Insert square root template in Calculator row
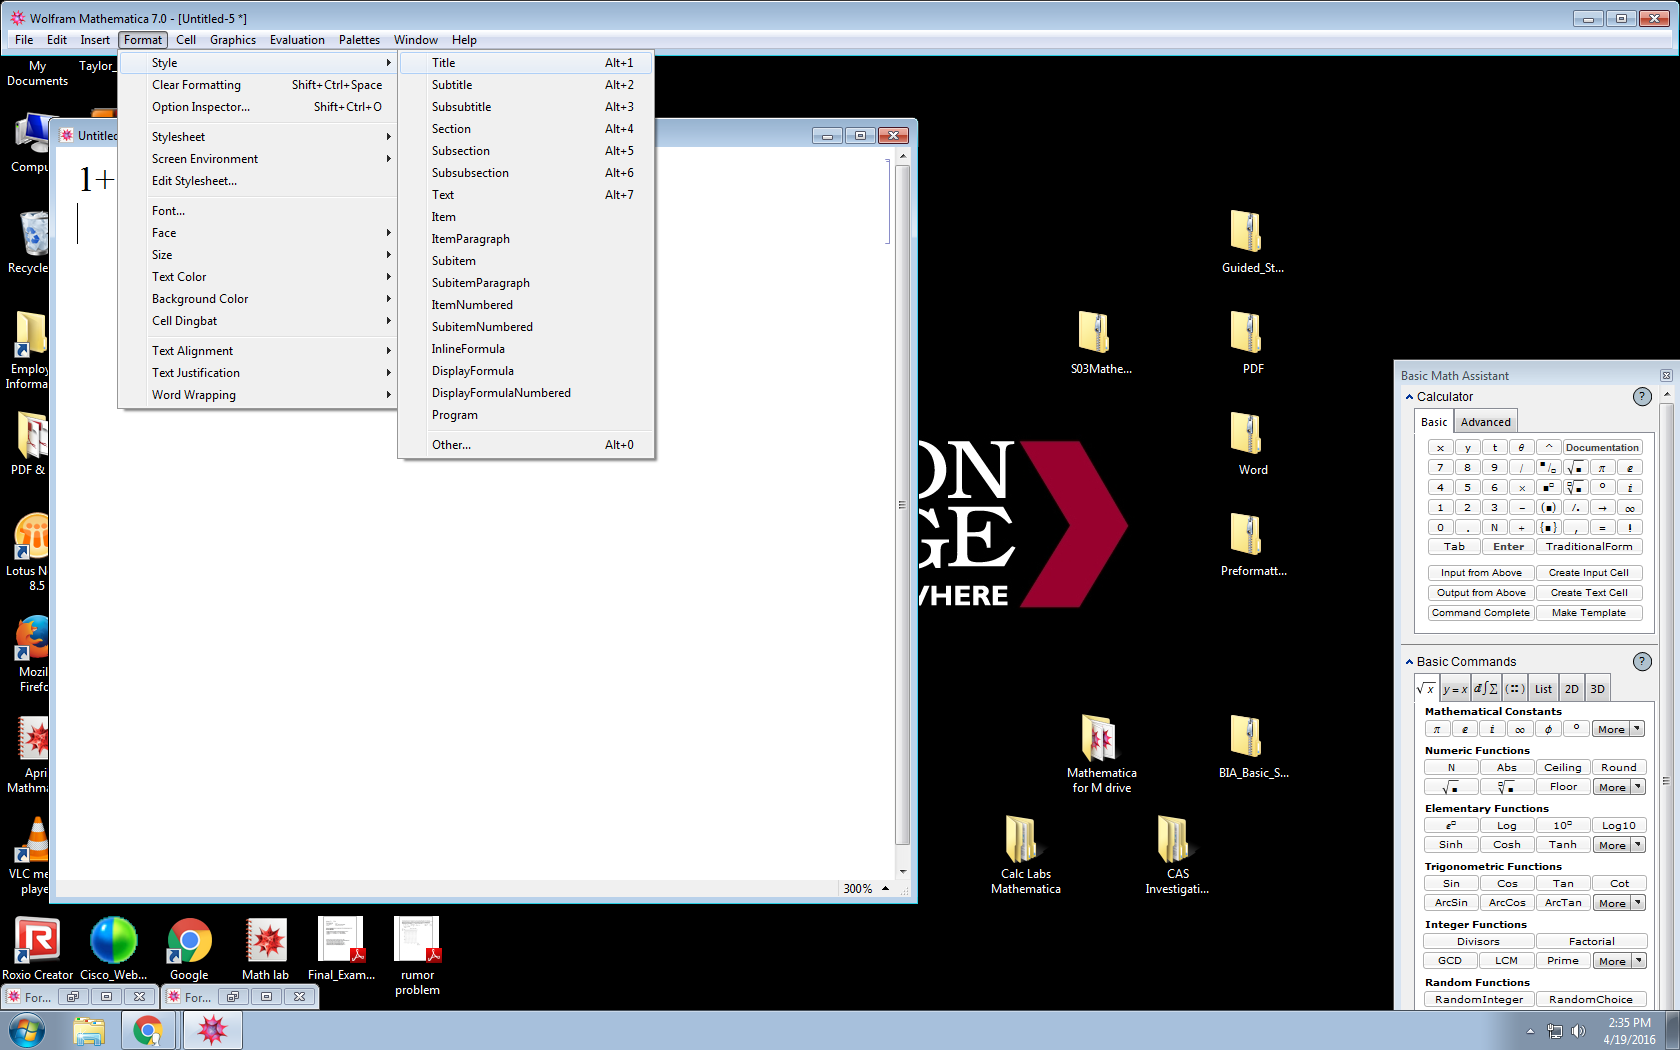This screenshot has height=1050, width=1680. 1576,467
